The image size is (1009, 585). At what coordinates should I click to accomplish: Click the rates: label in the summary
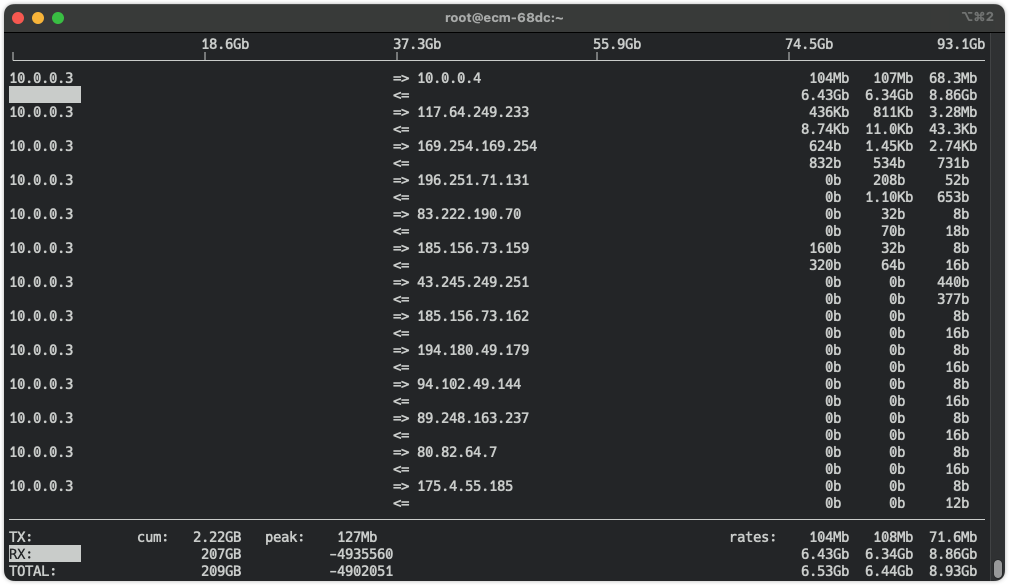[x=753, y=537]
